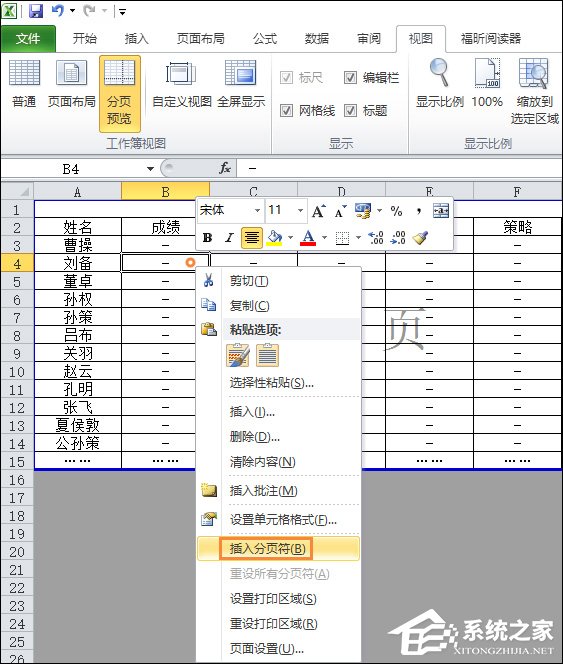The image size is (563, 664).
Task: Toggle the Headings (标题) checkbox
Action: pyautogui.click(x=350, y=111)
